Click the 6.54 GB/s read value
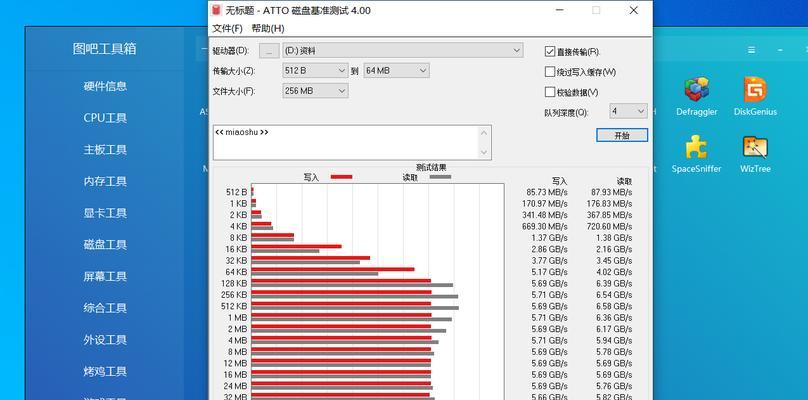The image size is (808, 400). point(615,295)
